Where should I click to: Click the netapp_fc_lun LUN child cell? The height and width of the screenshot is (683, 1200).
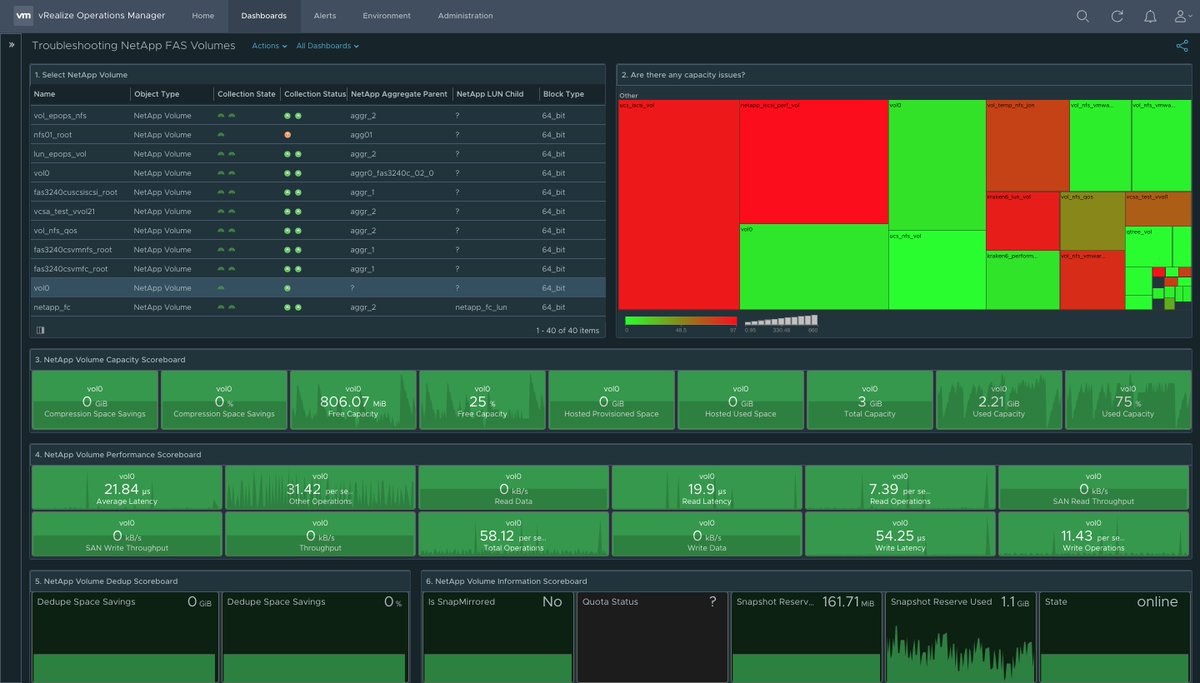pyautogui.click(x=484, y=307)
